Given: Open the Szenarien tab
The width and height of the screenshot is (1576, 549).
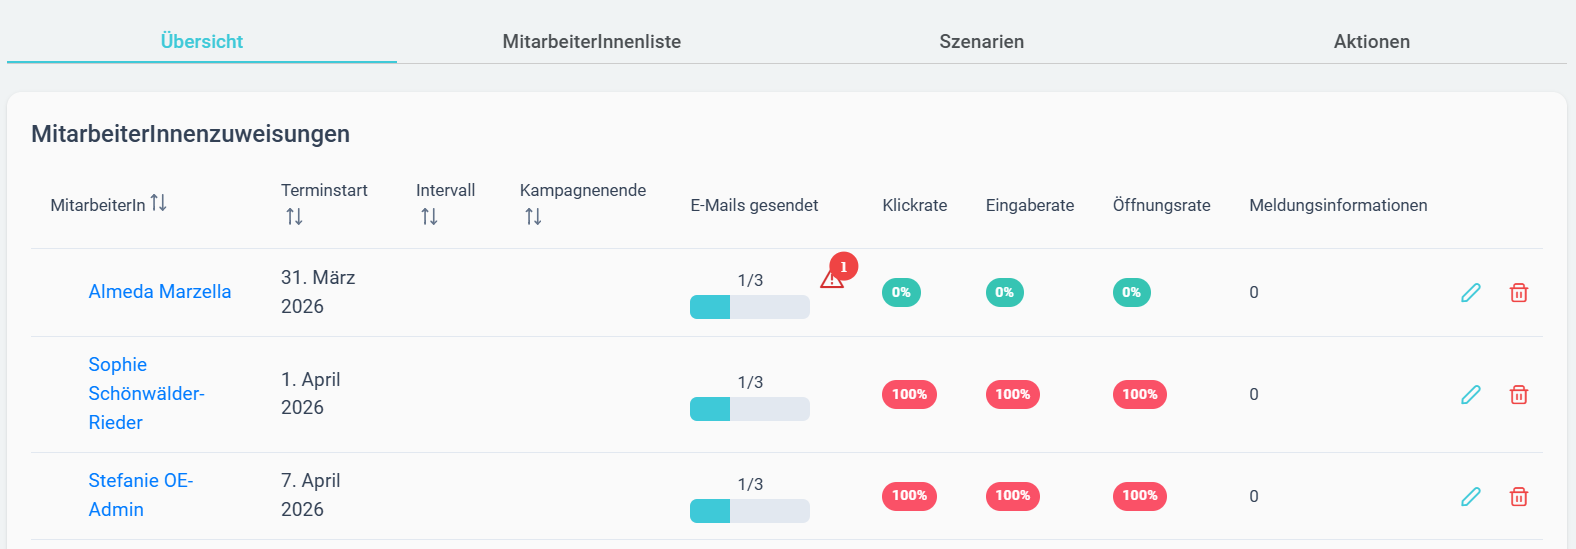Looking at the screenshot, I should [982, 41].
